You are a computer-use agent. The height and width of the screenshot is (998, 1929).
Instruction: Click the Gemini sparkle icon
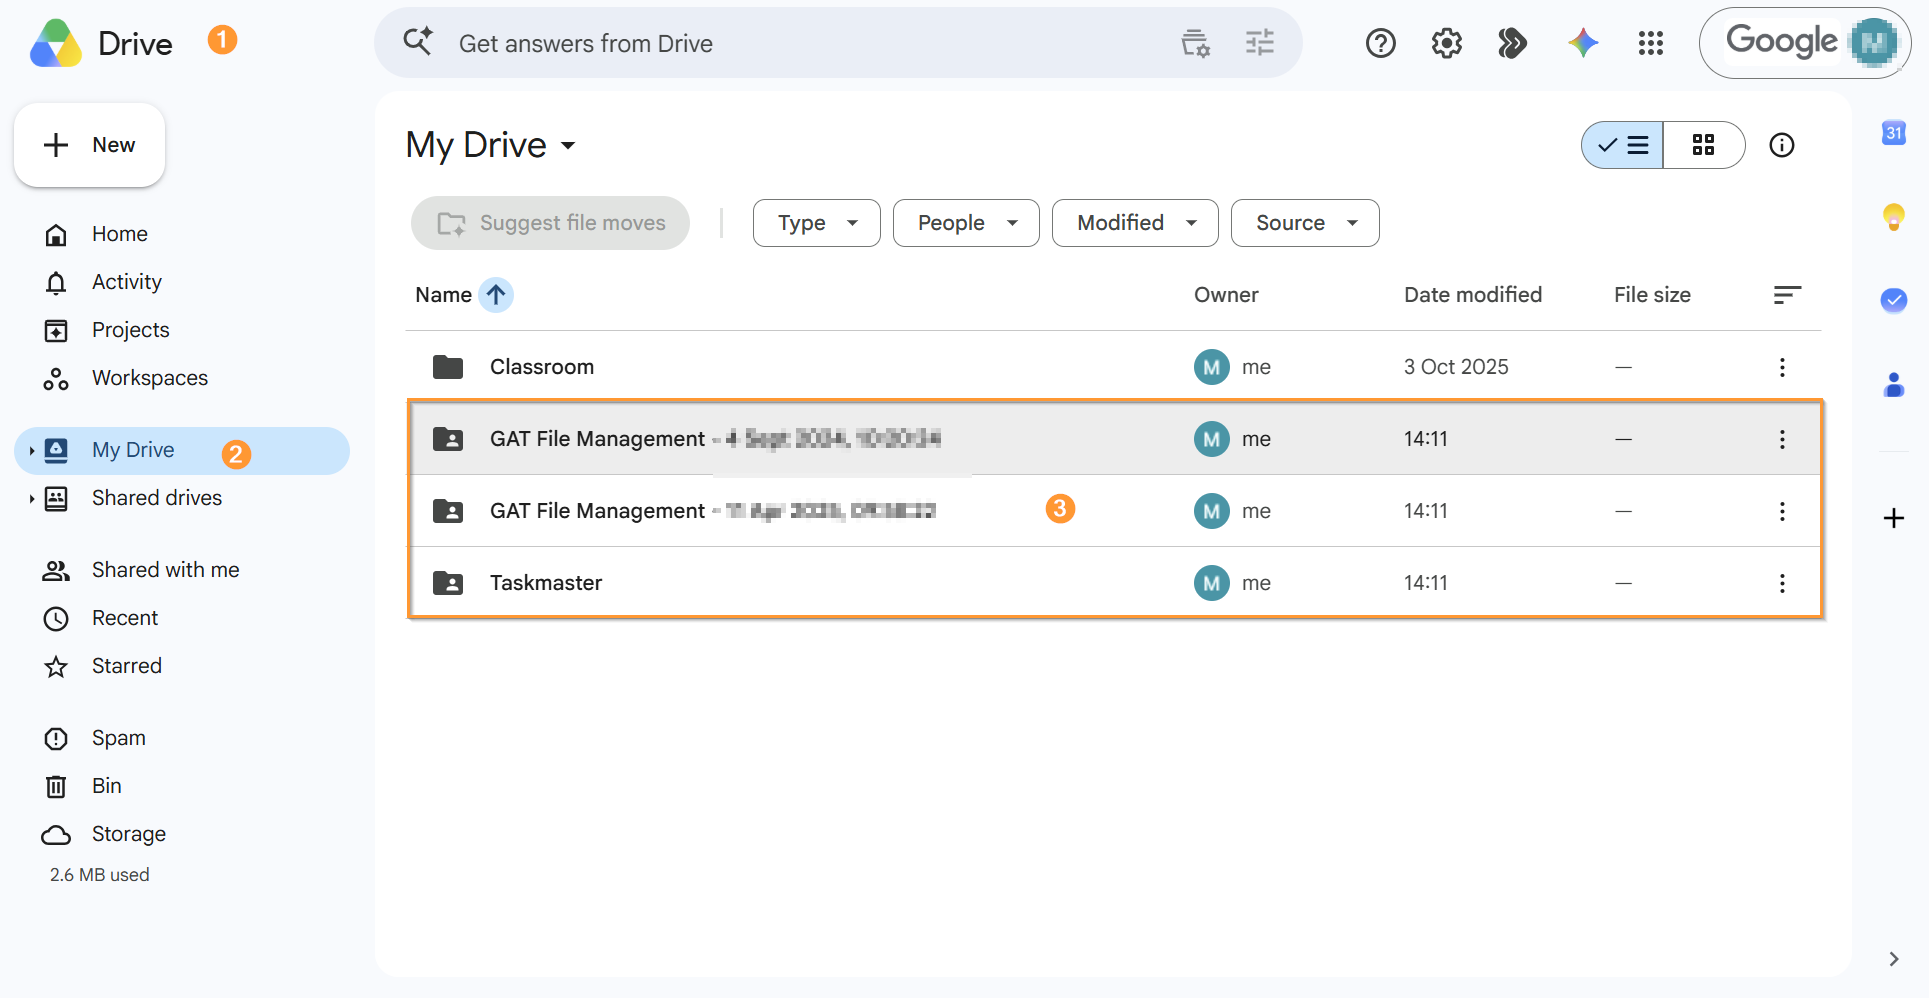pos(1583,43)
